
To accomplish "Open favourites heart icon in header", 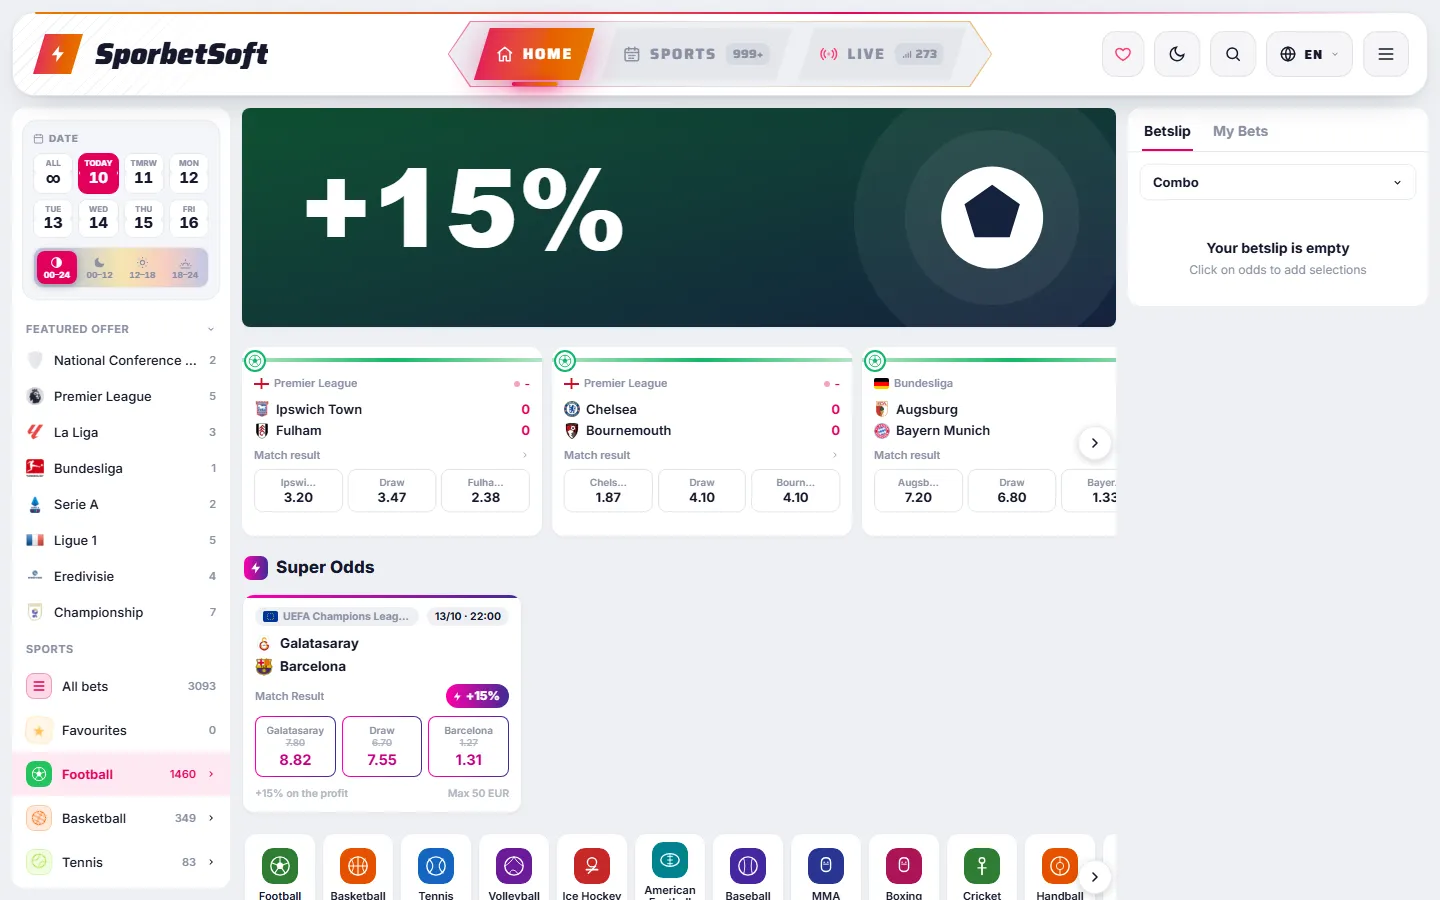I will click(x=1123, y=54).
